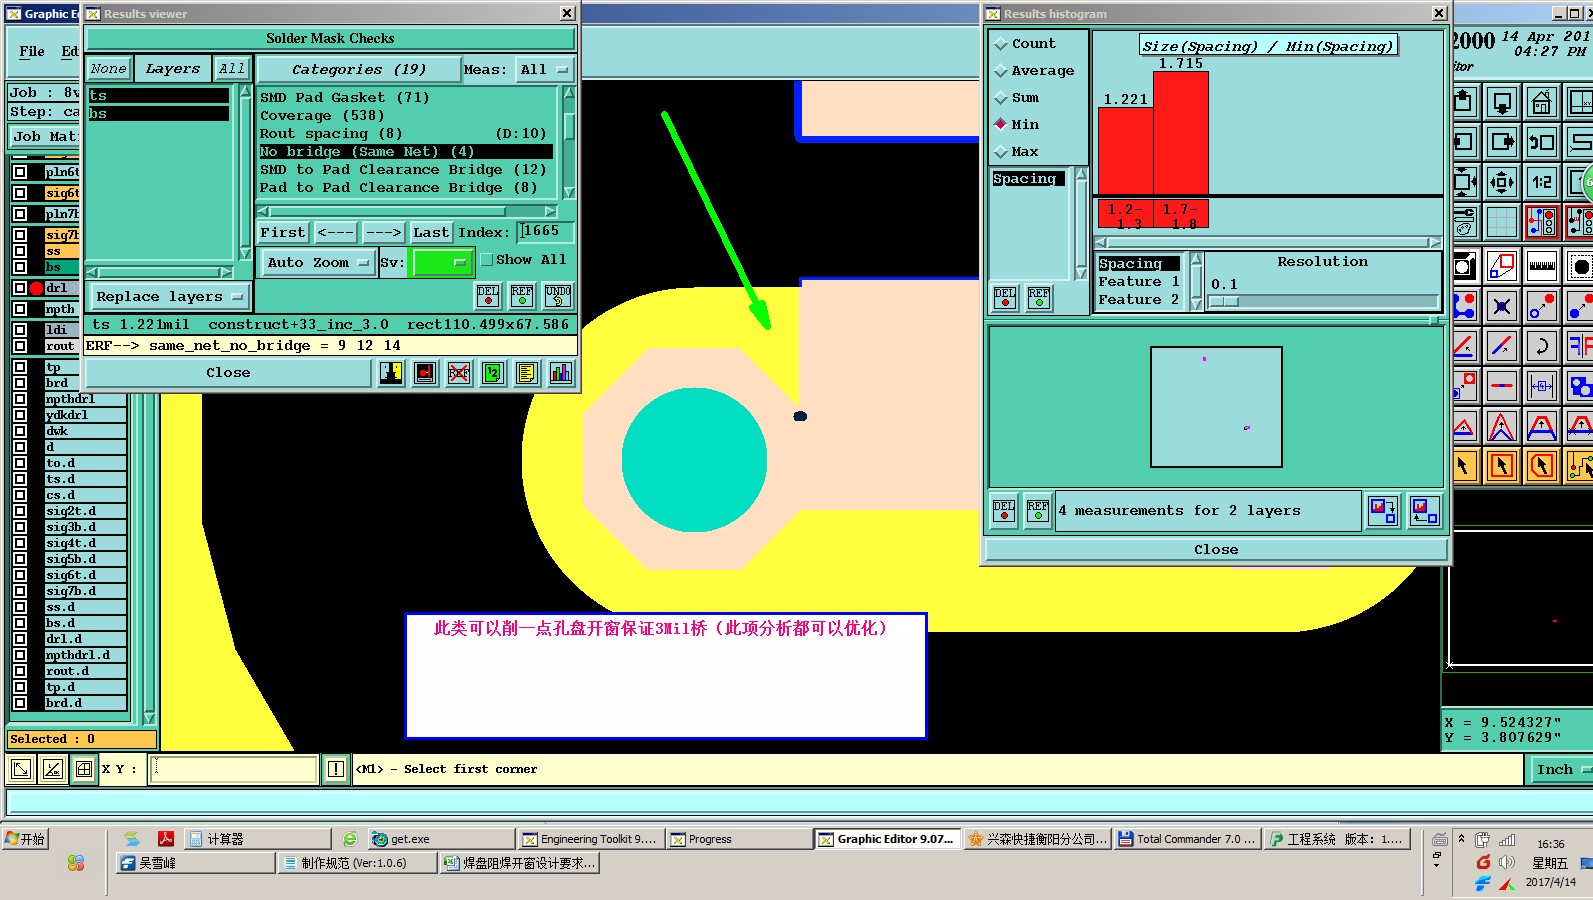Go to previous result with <--- button
The height and width of the screenshot is (900, 1593).
pyautogui.click(x=336, y=232)
